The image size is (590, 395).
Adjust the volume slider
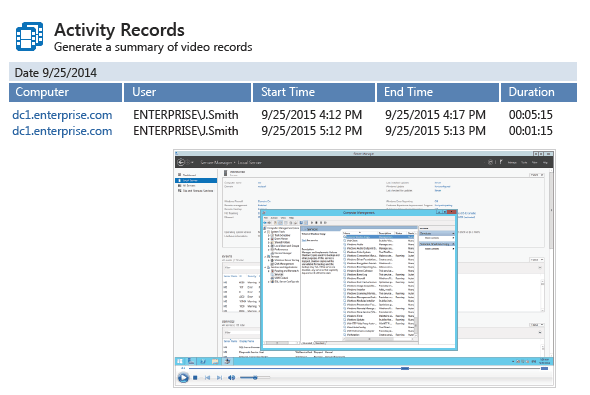255,377
